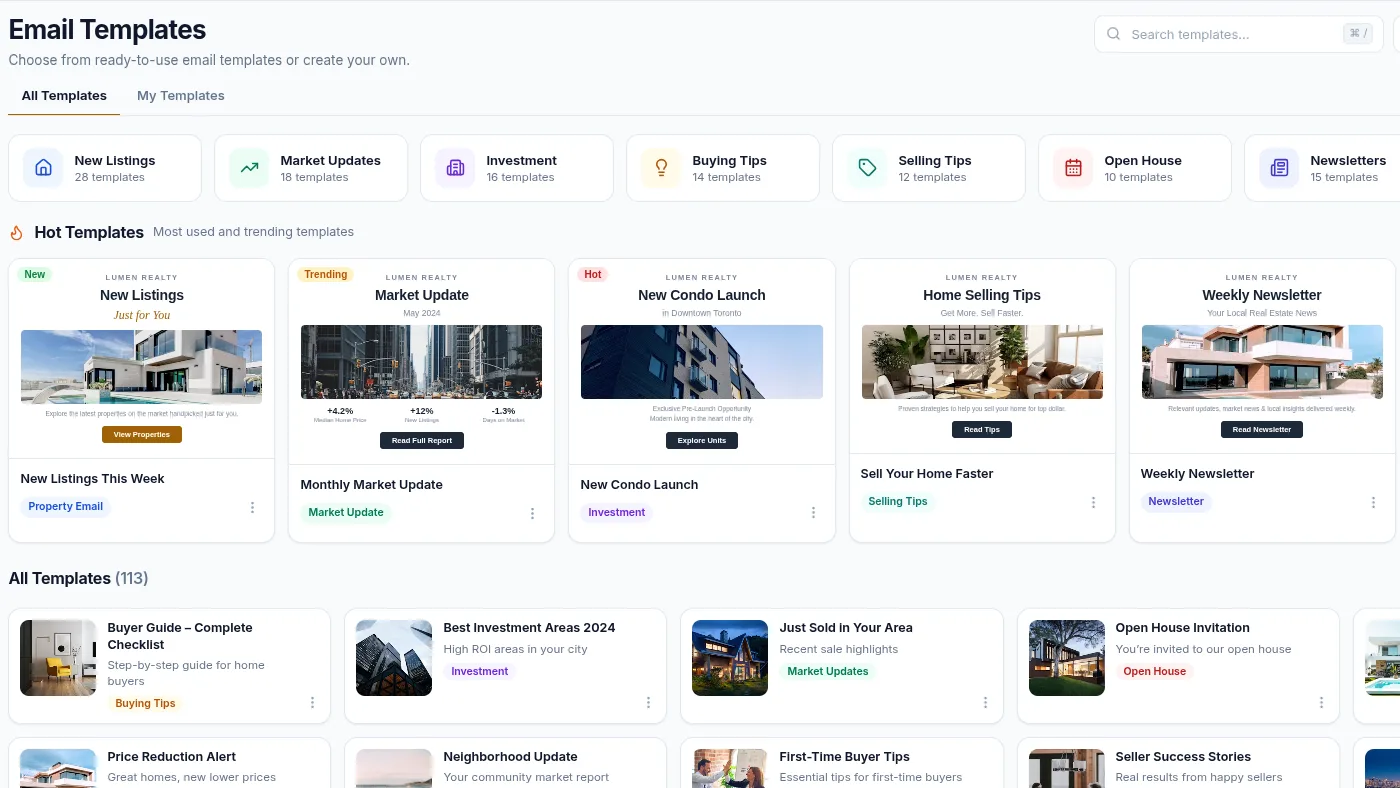Open the New Listings house preview image
The height and width of the screenshot is (788, 1400).
tap(142, 367)
